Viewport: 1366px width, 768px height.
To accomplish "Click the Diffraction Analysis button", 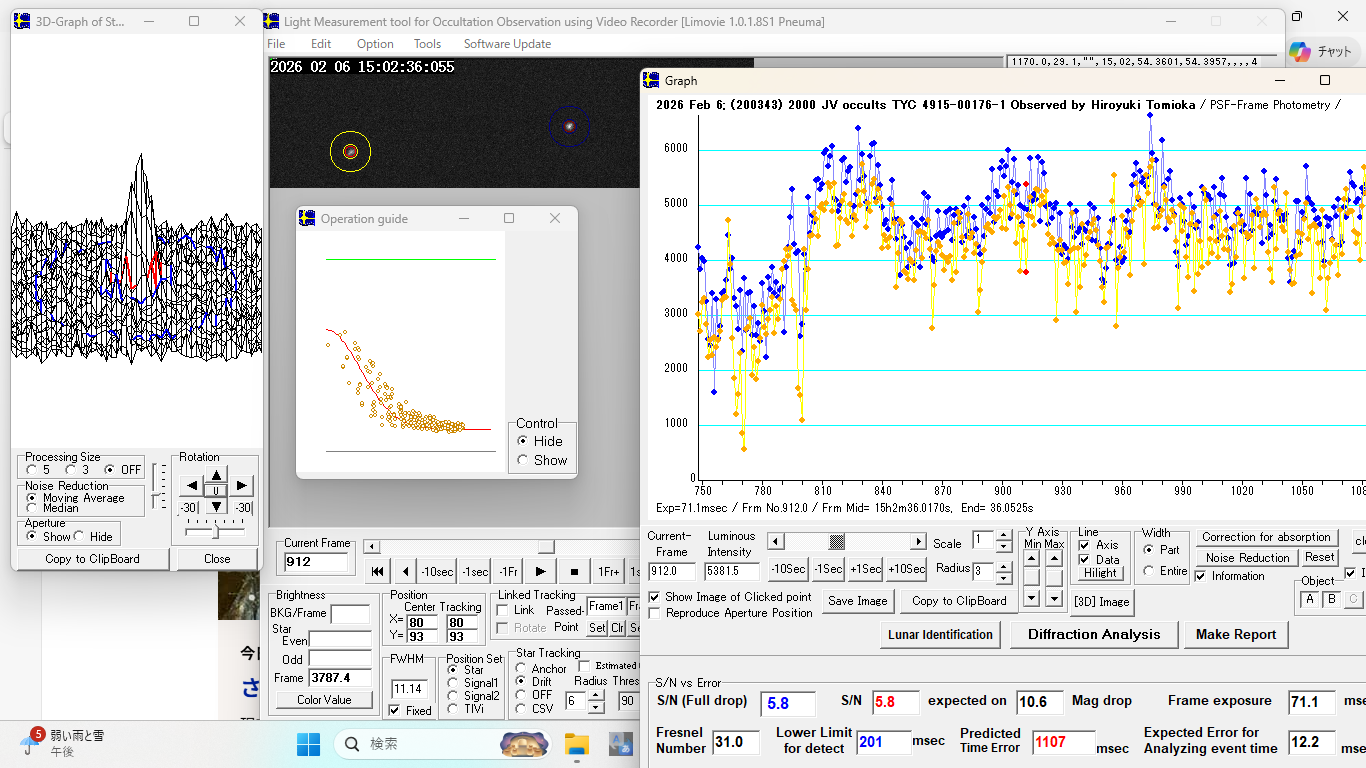I will pos(1093,634).
